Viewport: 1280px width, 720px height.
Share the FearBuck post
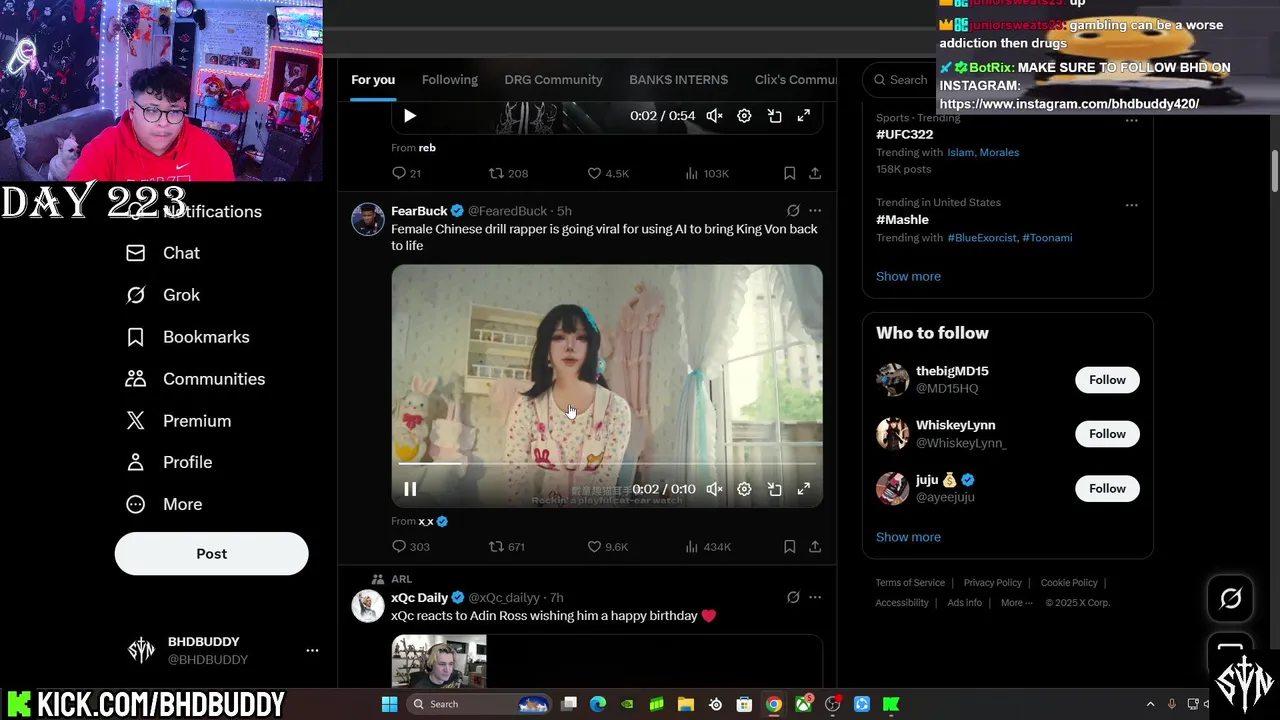(x=815, y=546)
